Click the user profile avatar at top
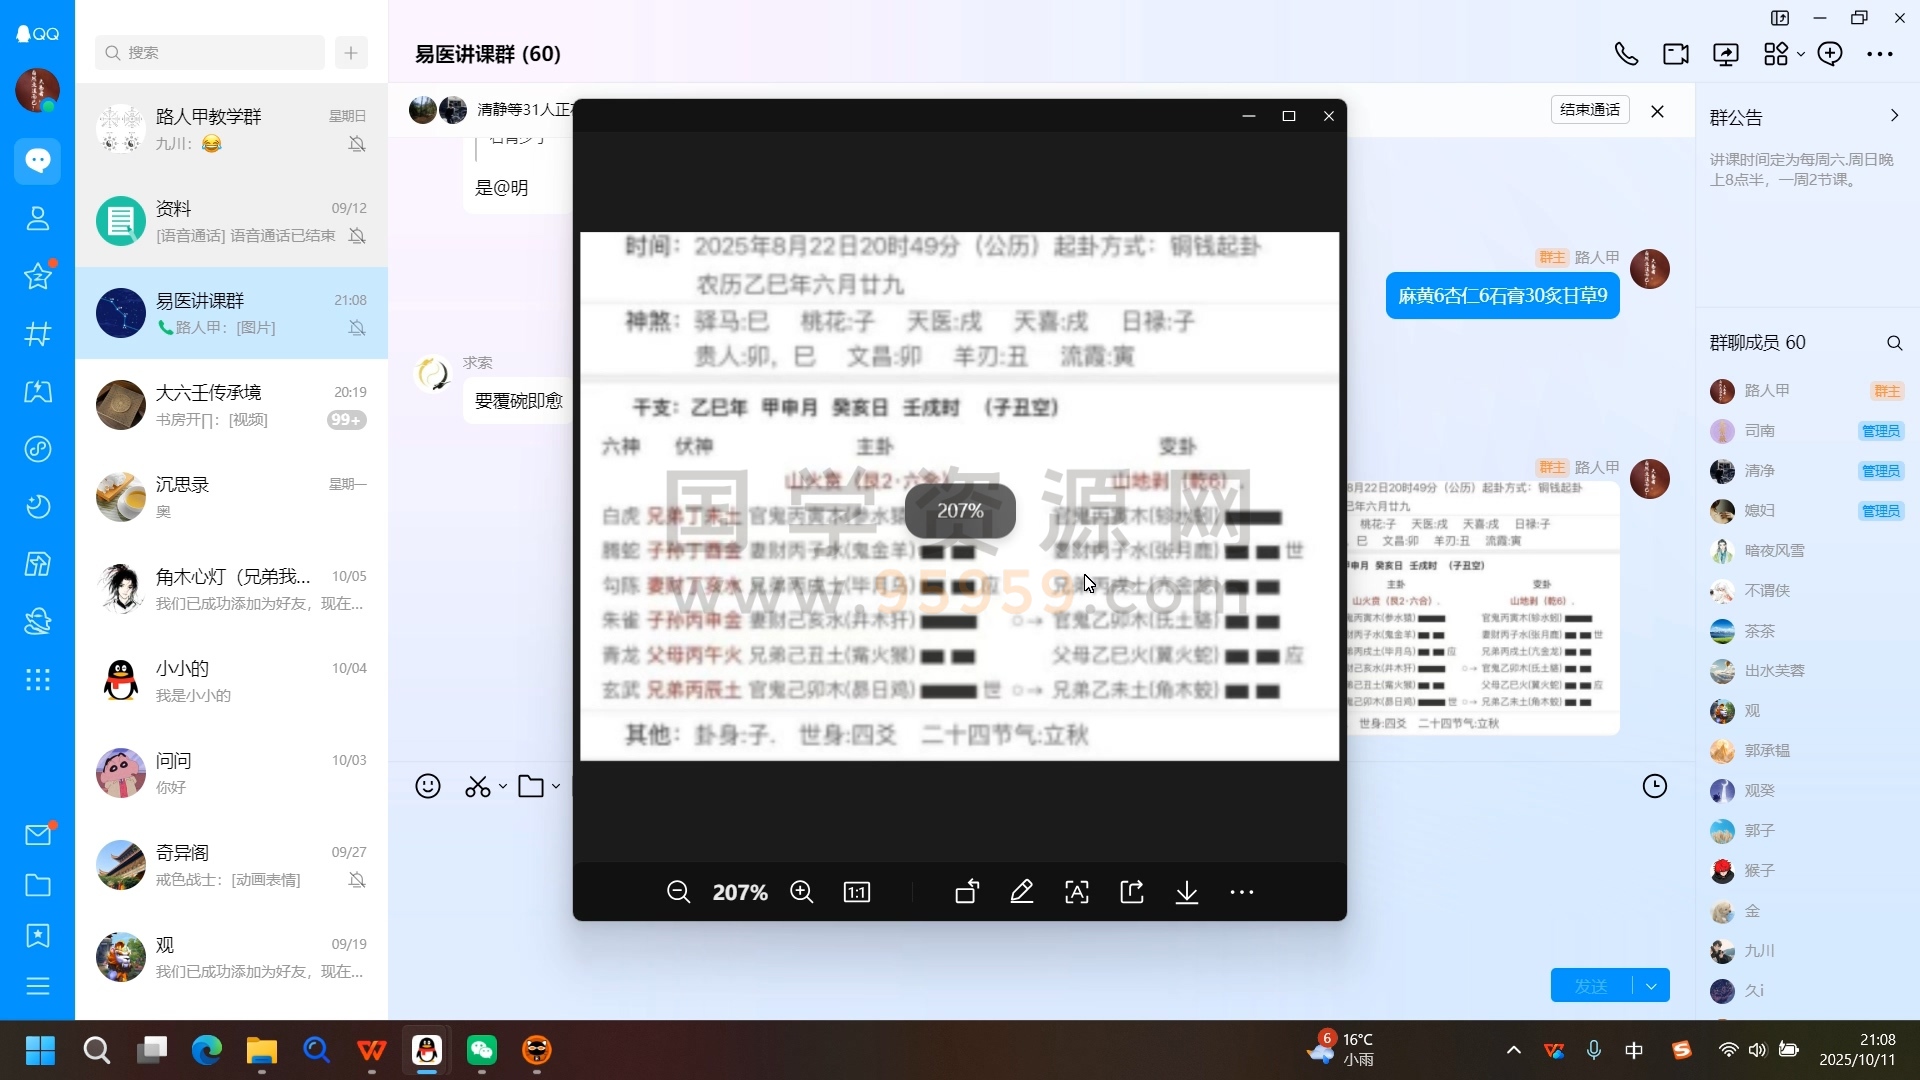This screenshot has height=1080, width=1920. 37,90
